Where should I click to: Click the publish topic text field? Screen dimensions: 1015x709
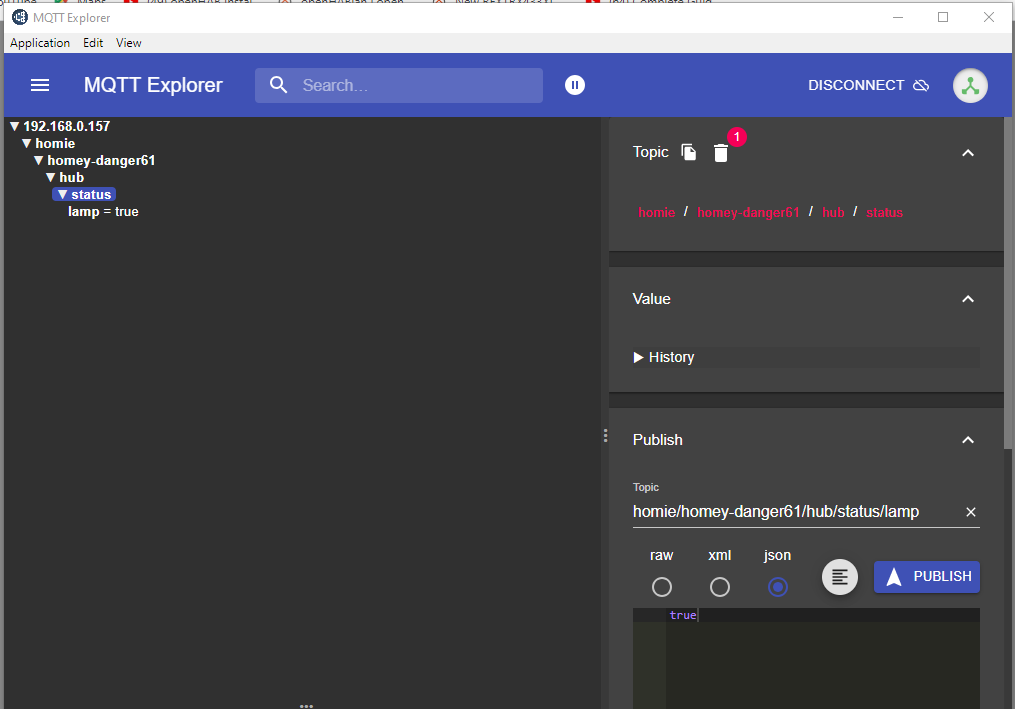[x=796, y=512]
